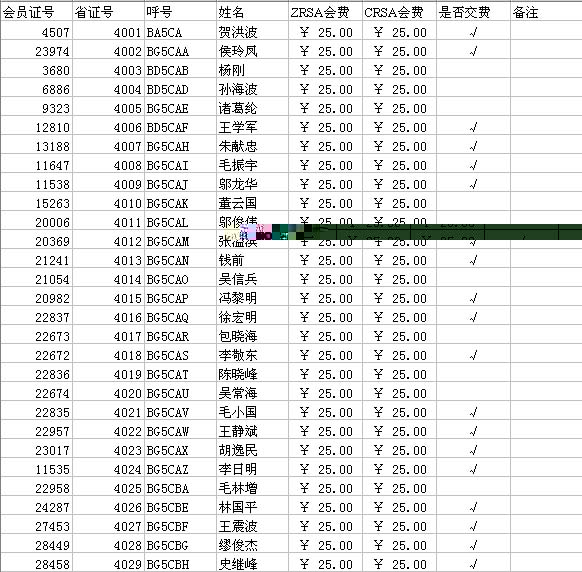This screenshot has width=582, height=572.
Task: Click name cell 李敬东
Action: (x=252, y=353)
